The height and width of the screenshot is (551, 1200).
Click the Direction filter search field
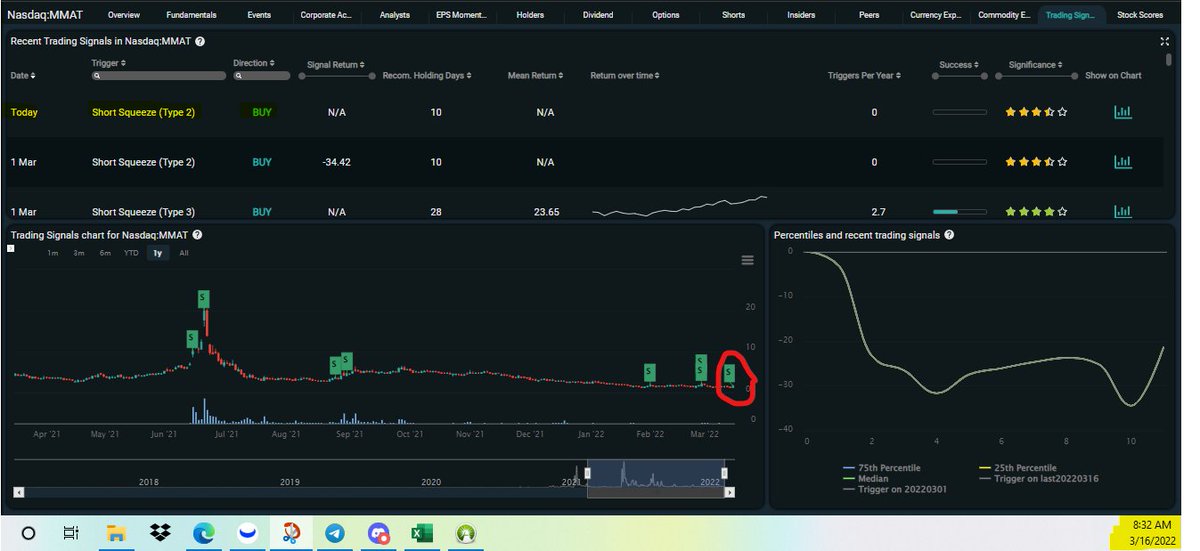262,76
